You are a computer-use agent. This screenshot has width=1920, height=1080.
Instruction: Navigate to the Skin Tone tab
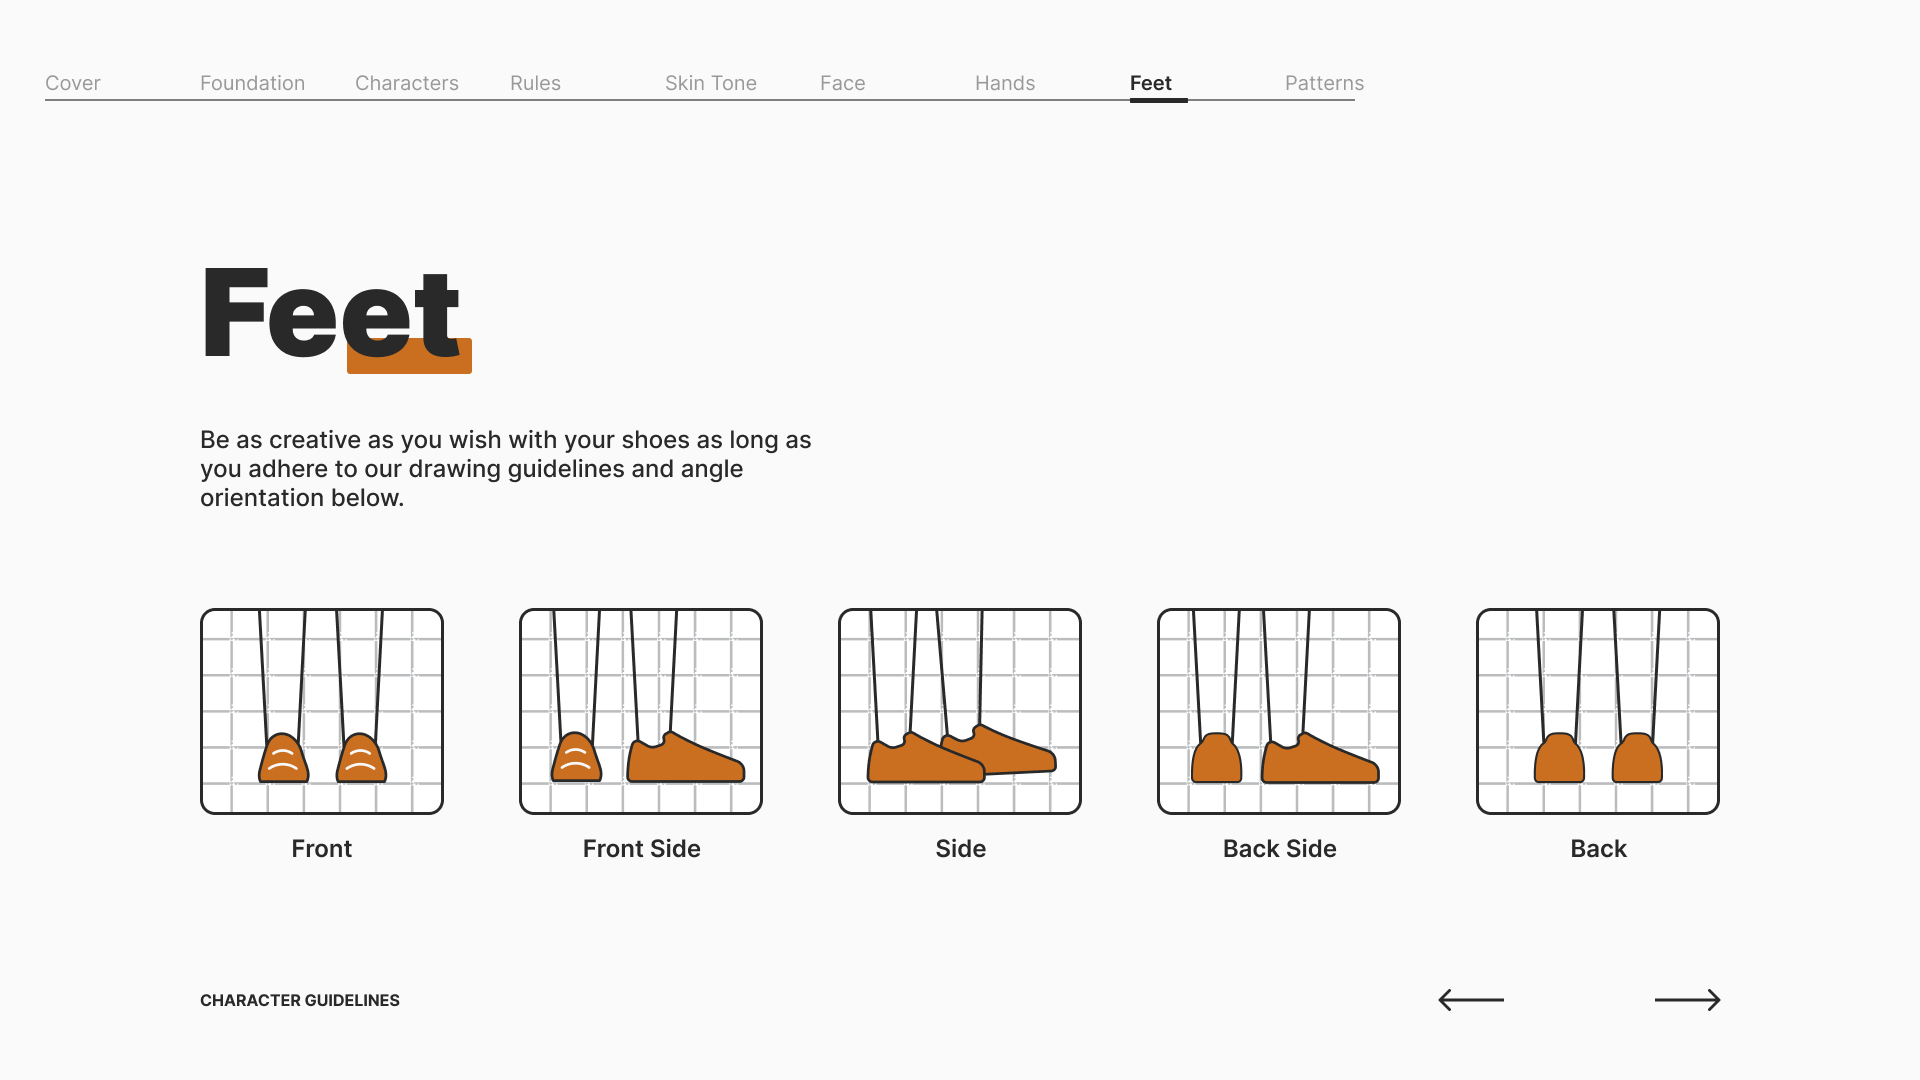[711, 83]
